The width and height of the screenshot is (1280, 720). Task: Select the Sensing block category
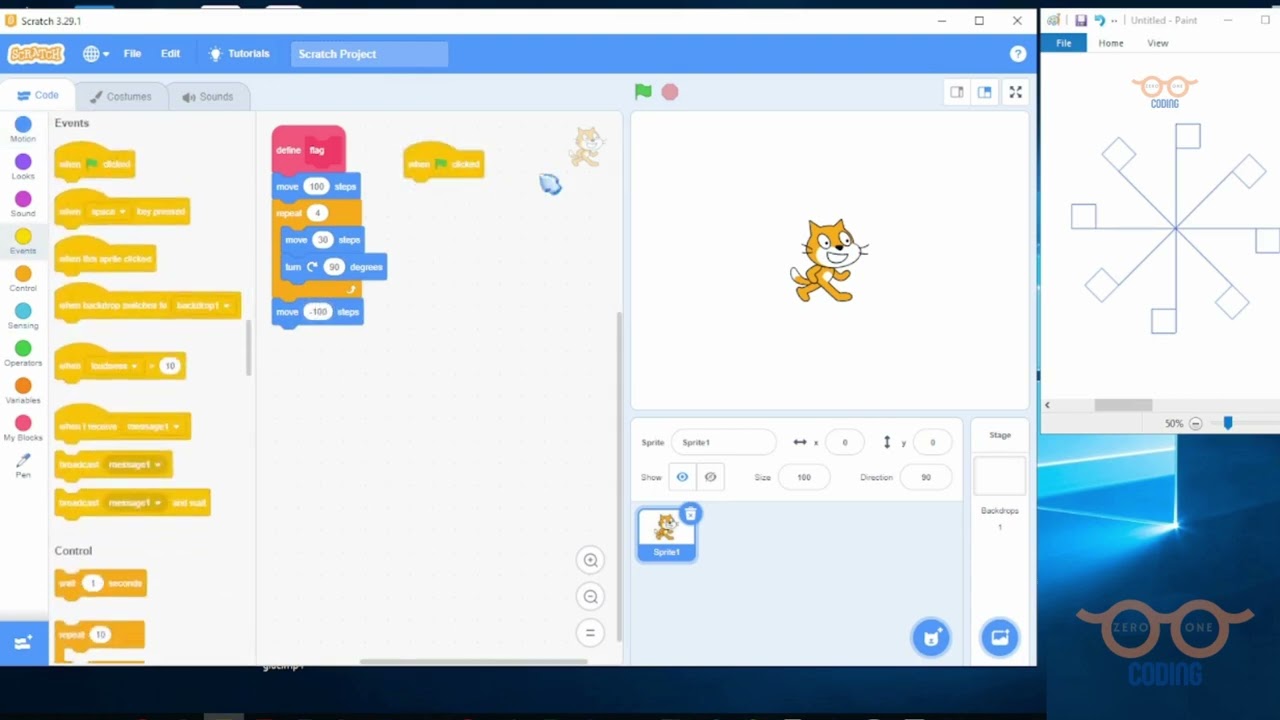coord(23,316)
